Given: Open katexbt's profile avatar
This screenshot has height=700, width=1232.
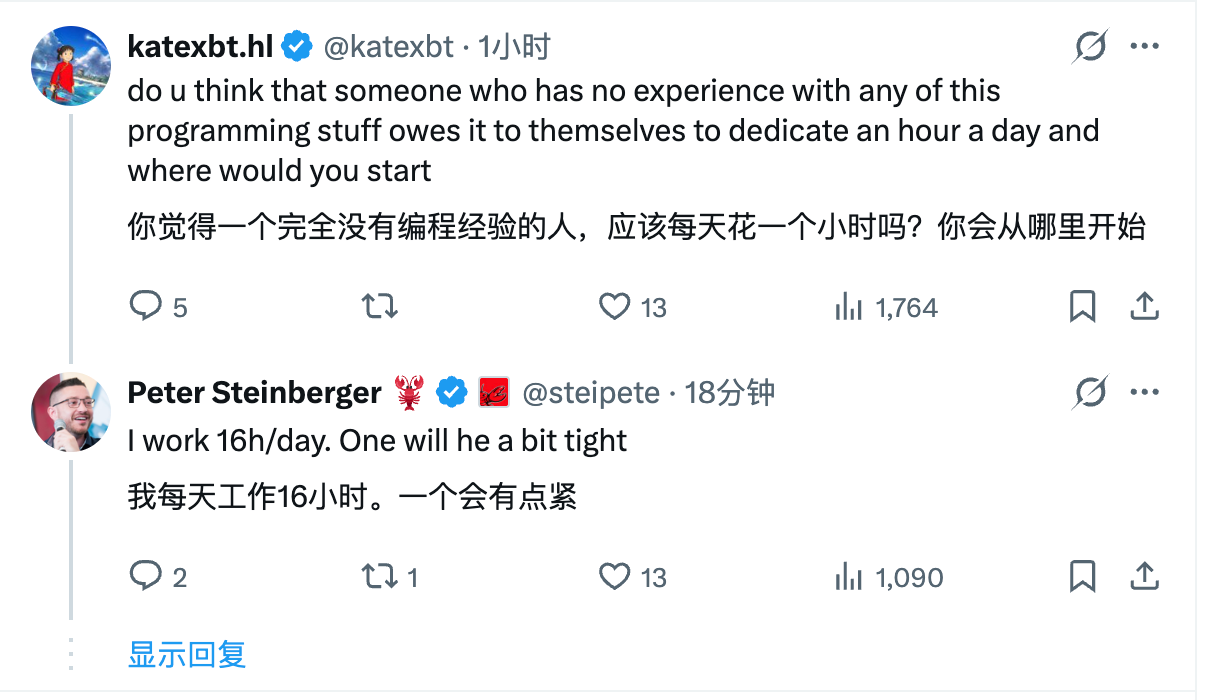Looking at the screenshot, I should [70, 65].
